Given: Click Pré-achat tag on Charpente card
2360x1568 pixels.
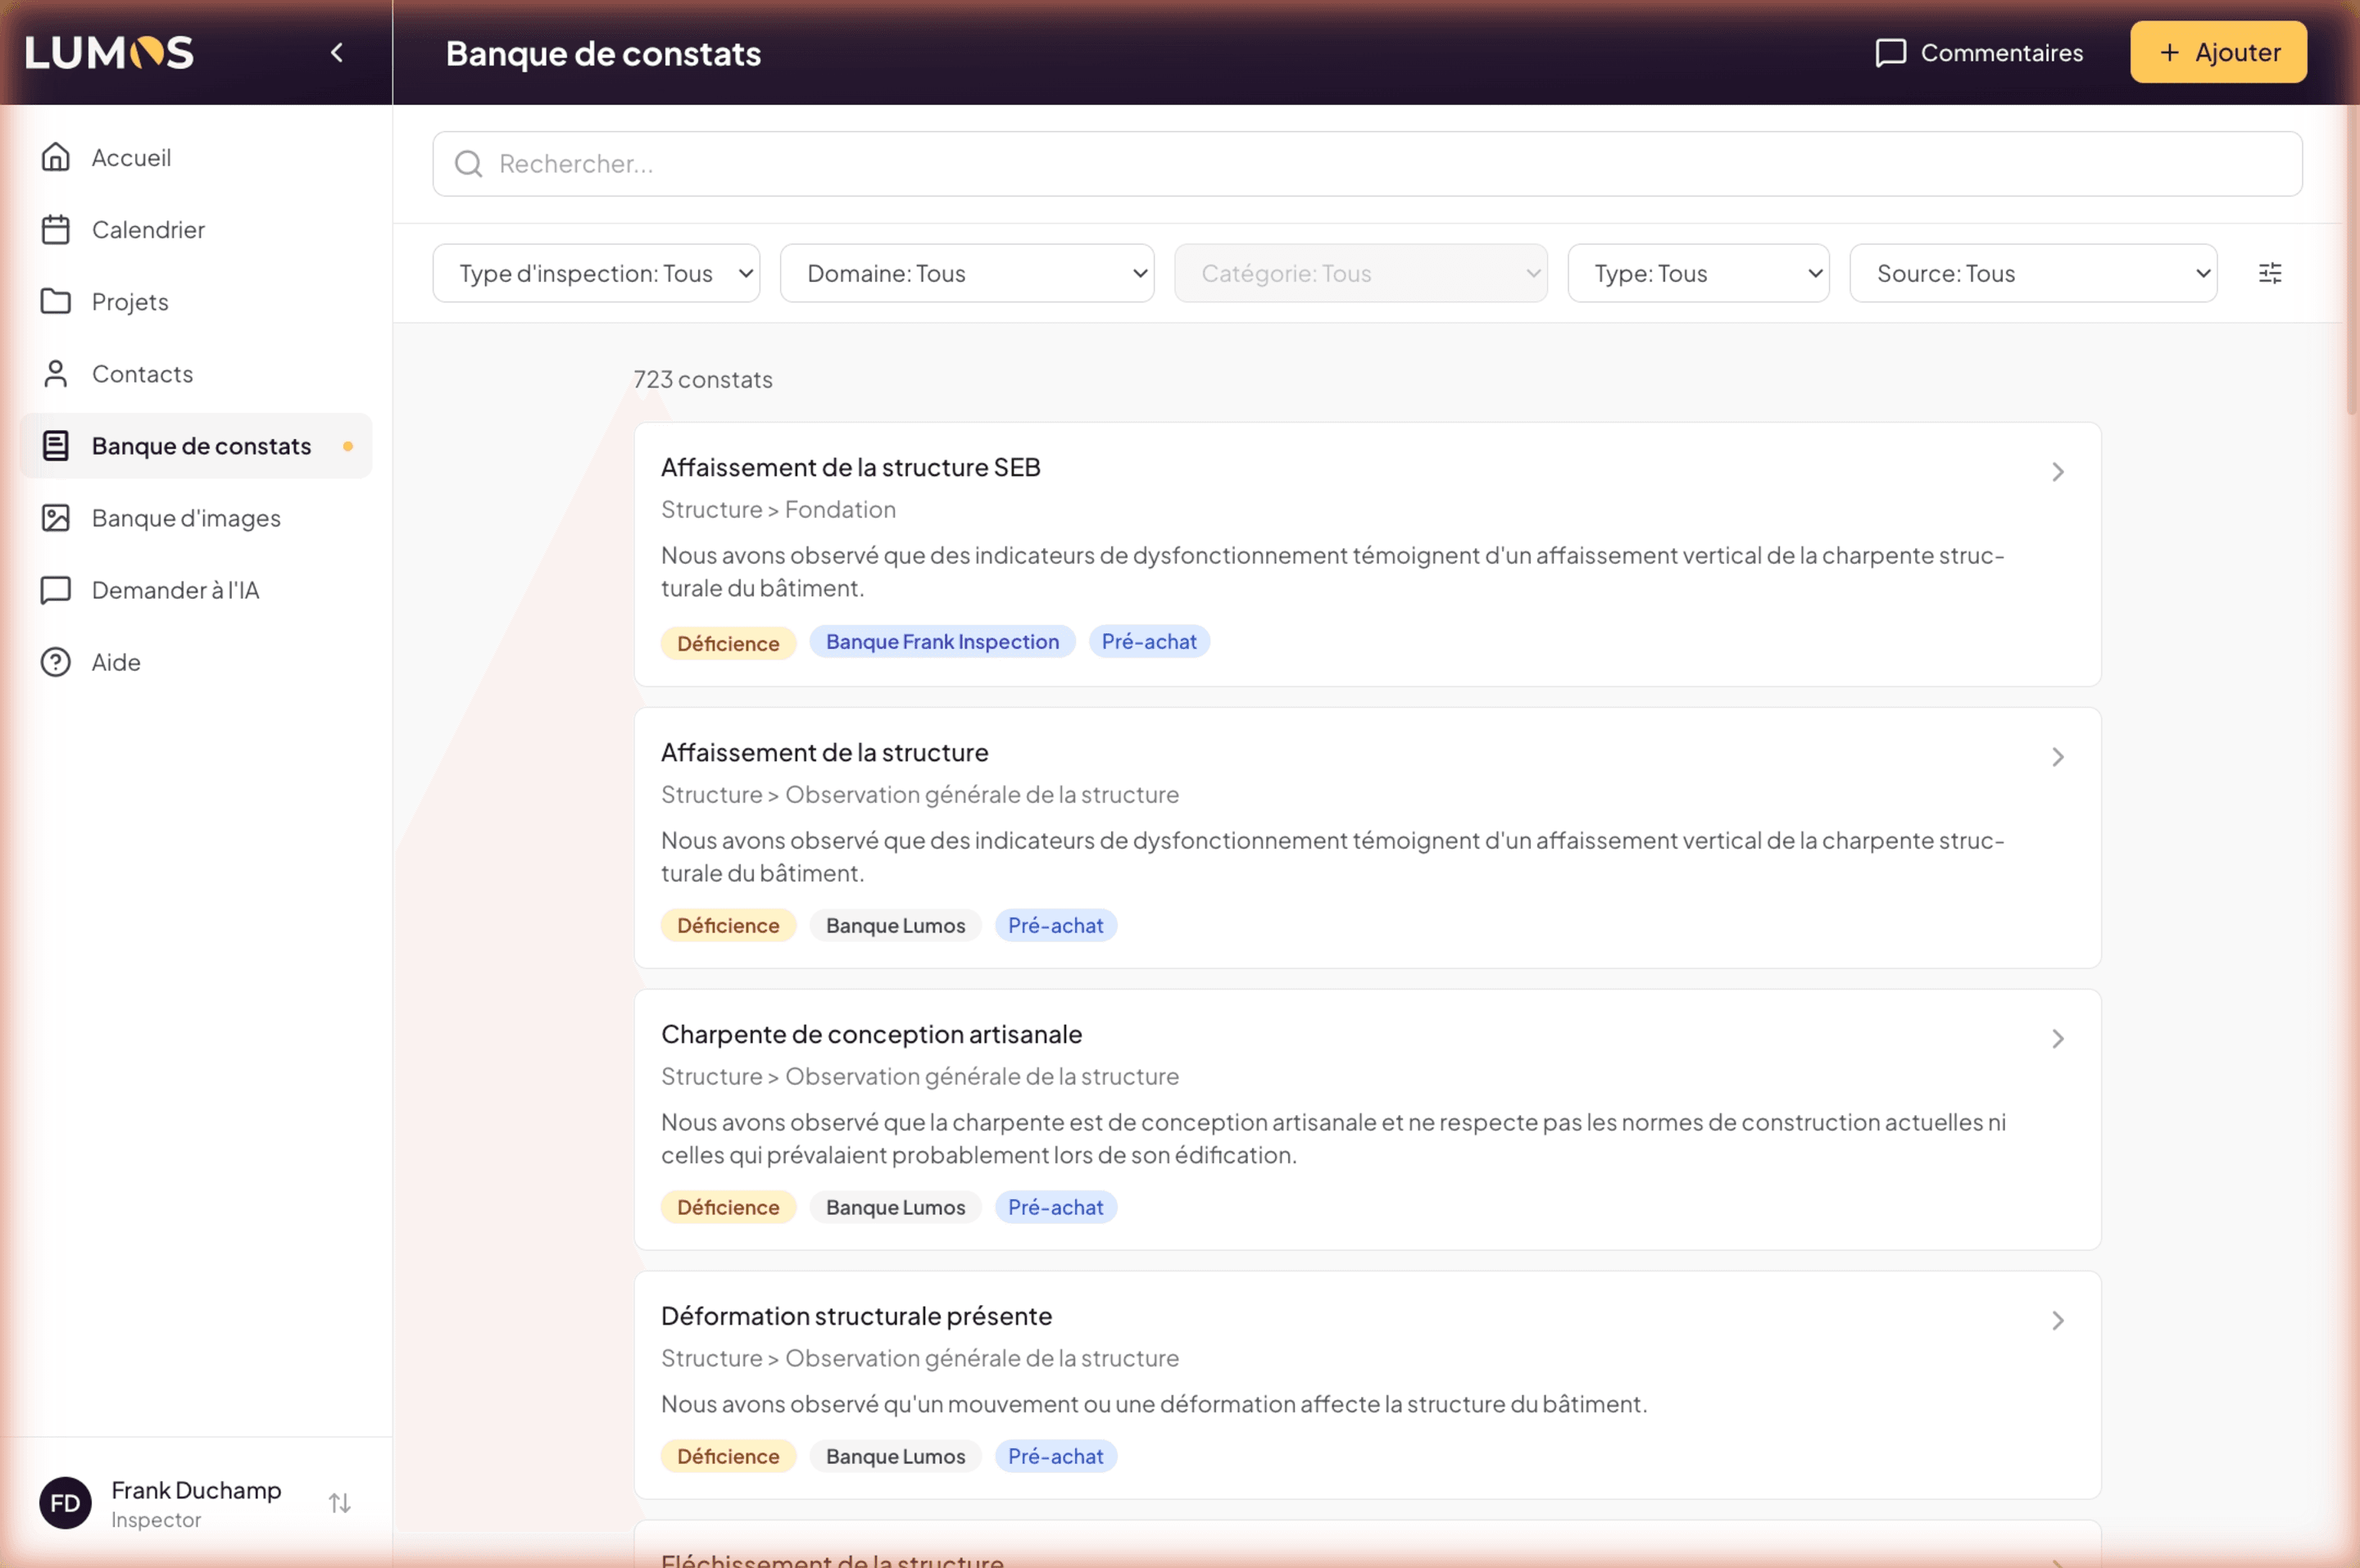Looking at the screenshot, I should pyautogui.click(x=1056, y=1207).
